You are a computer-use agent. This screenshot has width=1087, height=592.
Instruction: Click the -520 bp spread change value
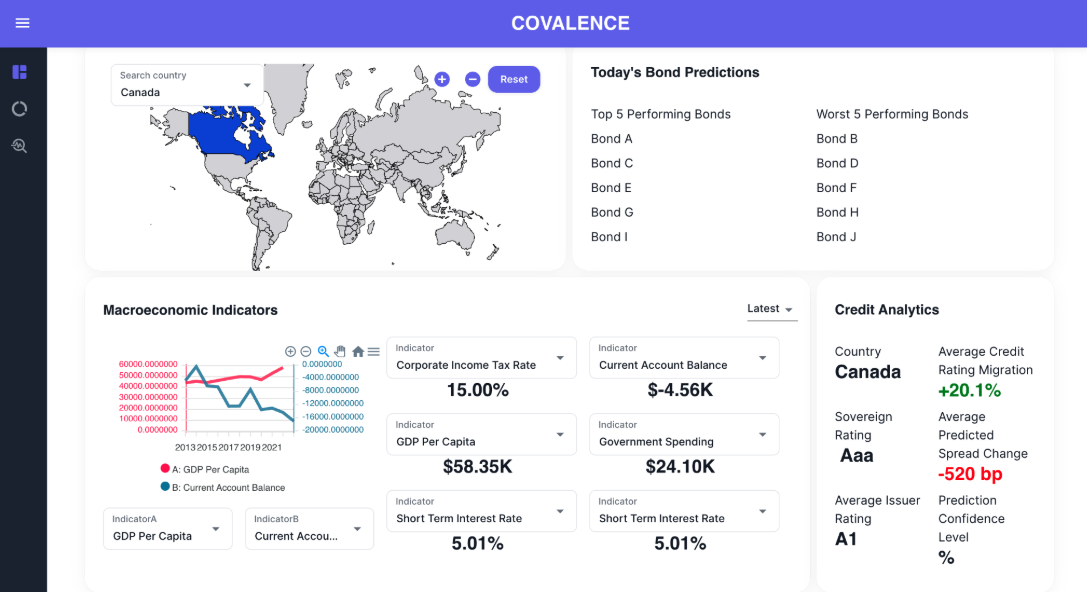pyautogui.click(x=971, y=474)
